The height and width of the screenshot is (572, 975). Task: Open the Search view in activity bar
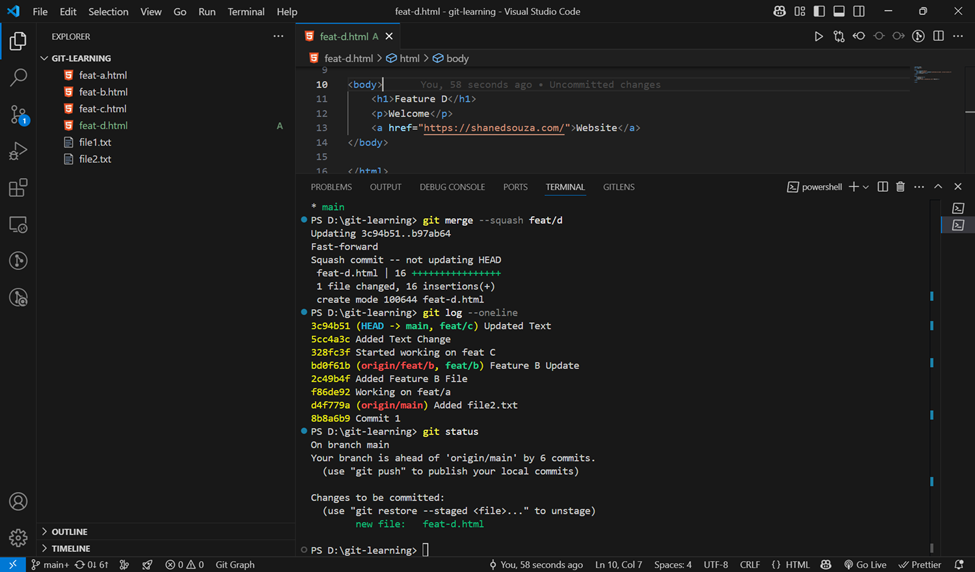pyautogui.click(x=18, y=78)
